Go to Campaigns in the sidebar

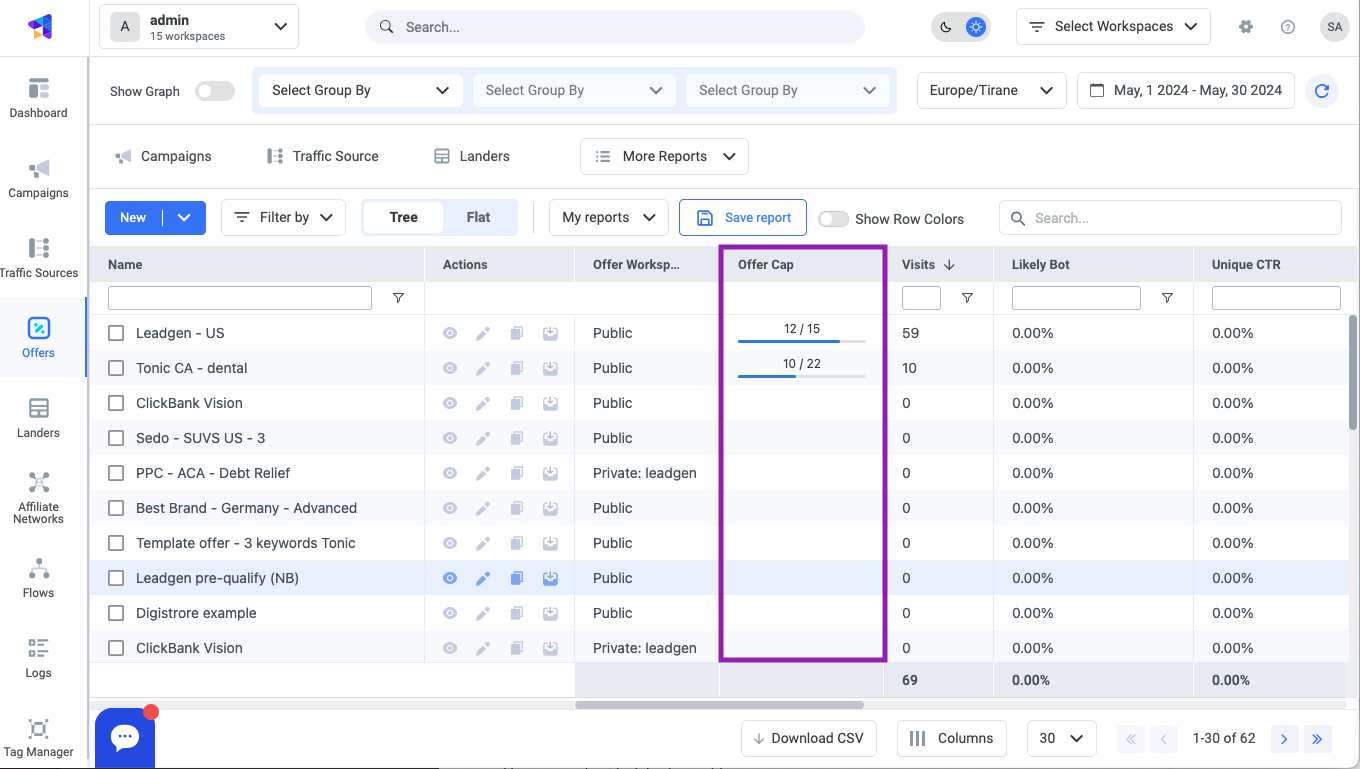39,178
